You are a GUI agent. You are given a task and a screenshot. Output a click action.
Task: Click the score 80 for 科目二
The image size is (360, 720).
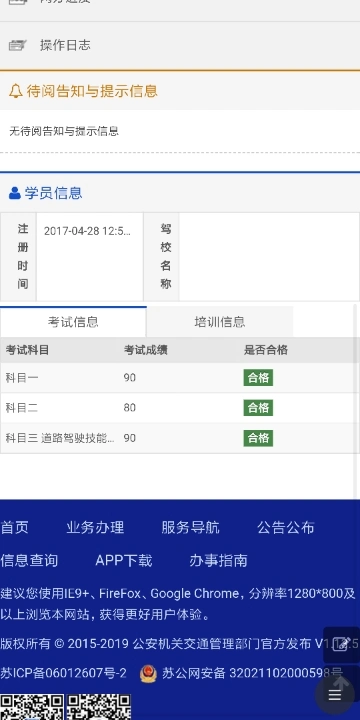tap(129, 408)
